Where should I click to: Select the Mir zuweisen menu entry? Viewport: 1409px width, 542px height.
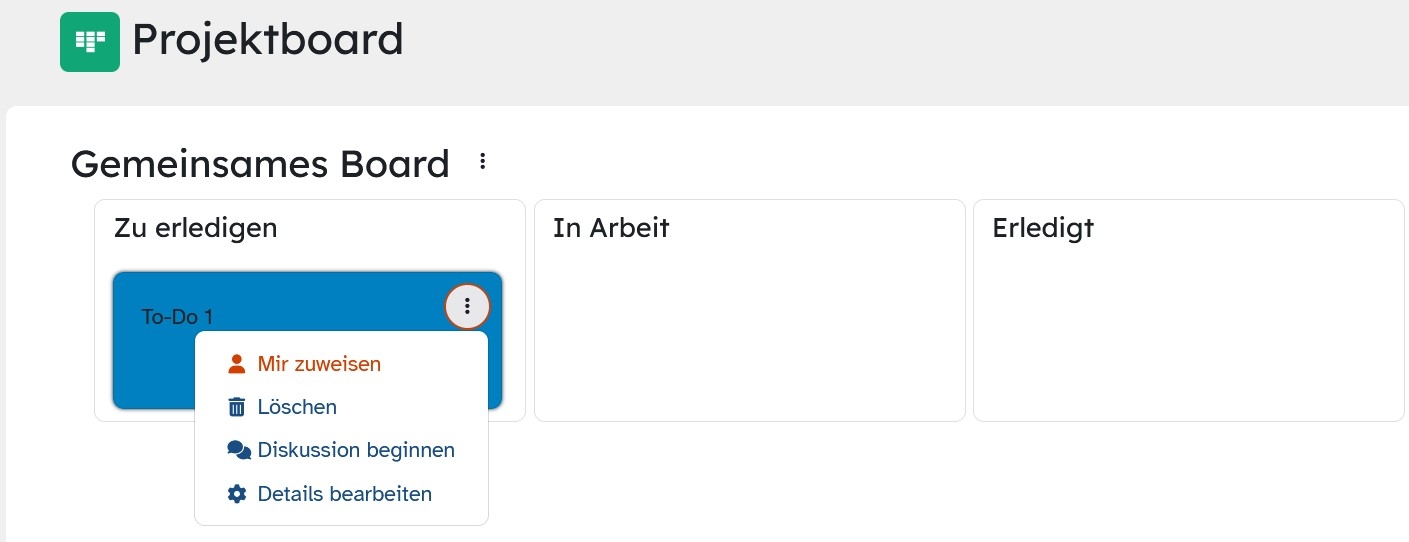(x=319, y=364)
